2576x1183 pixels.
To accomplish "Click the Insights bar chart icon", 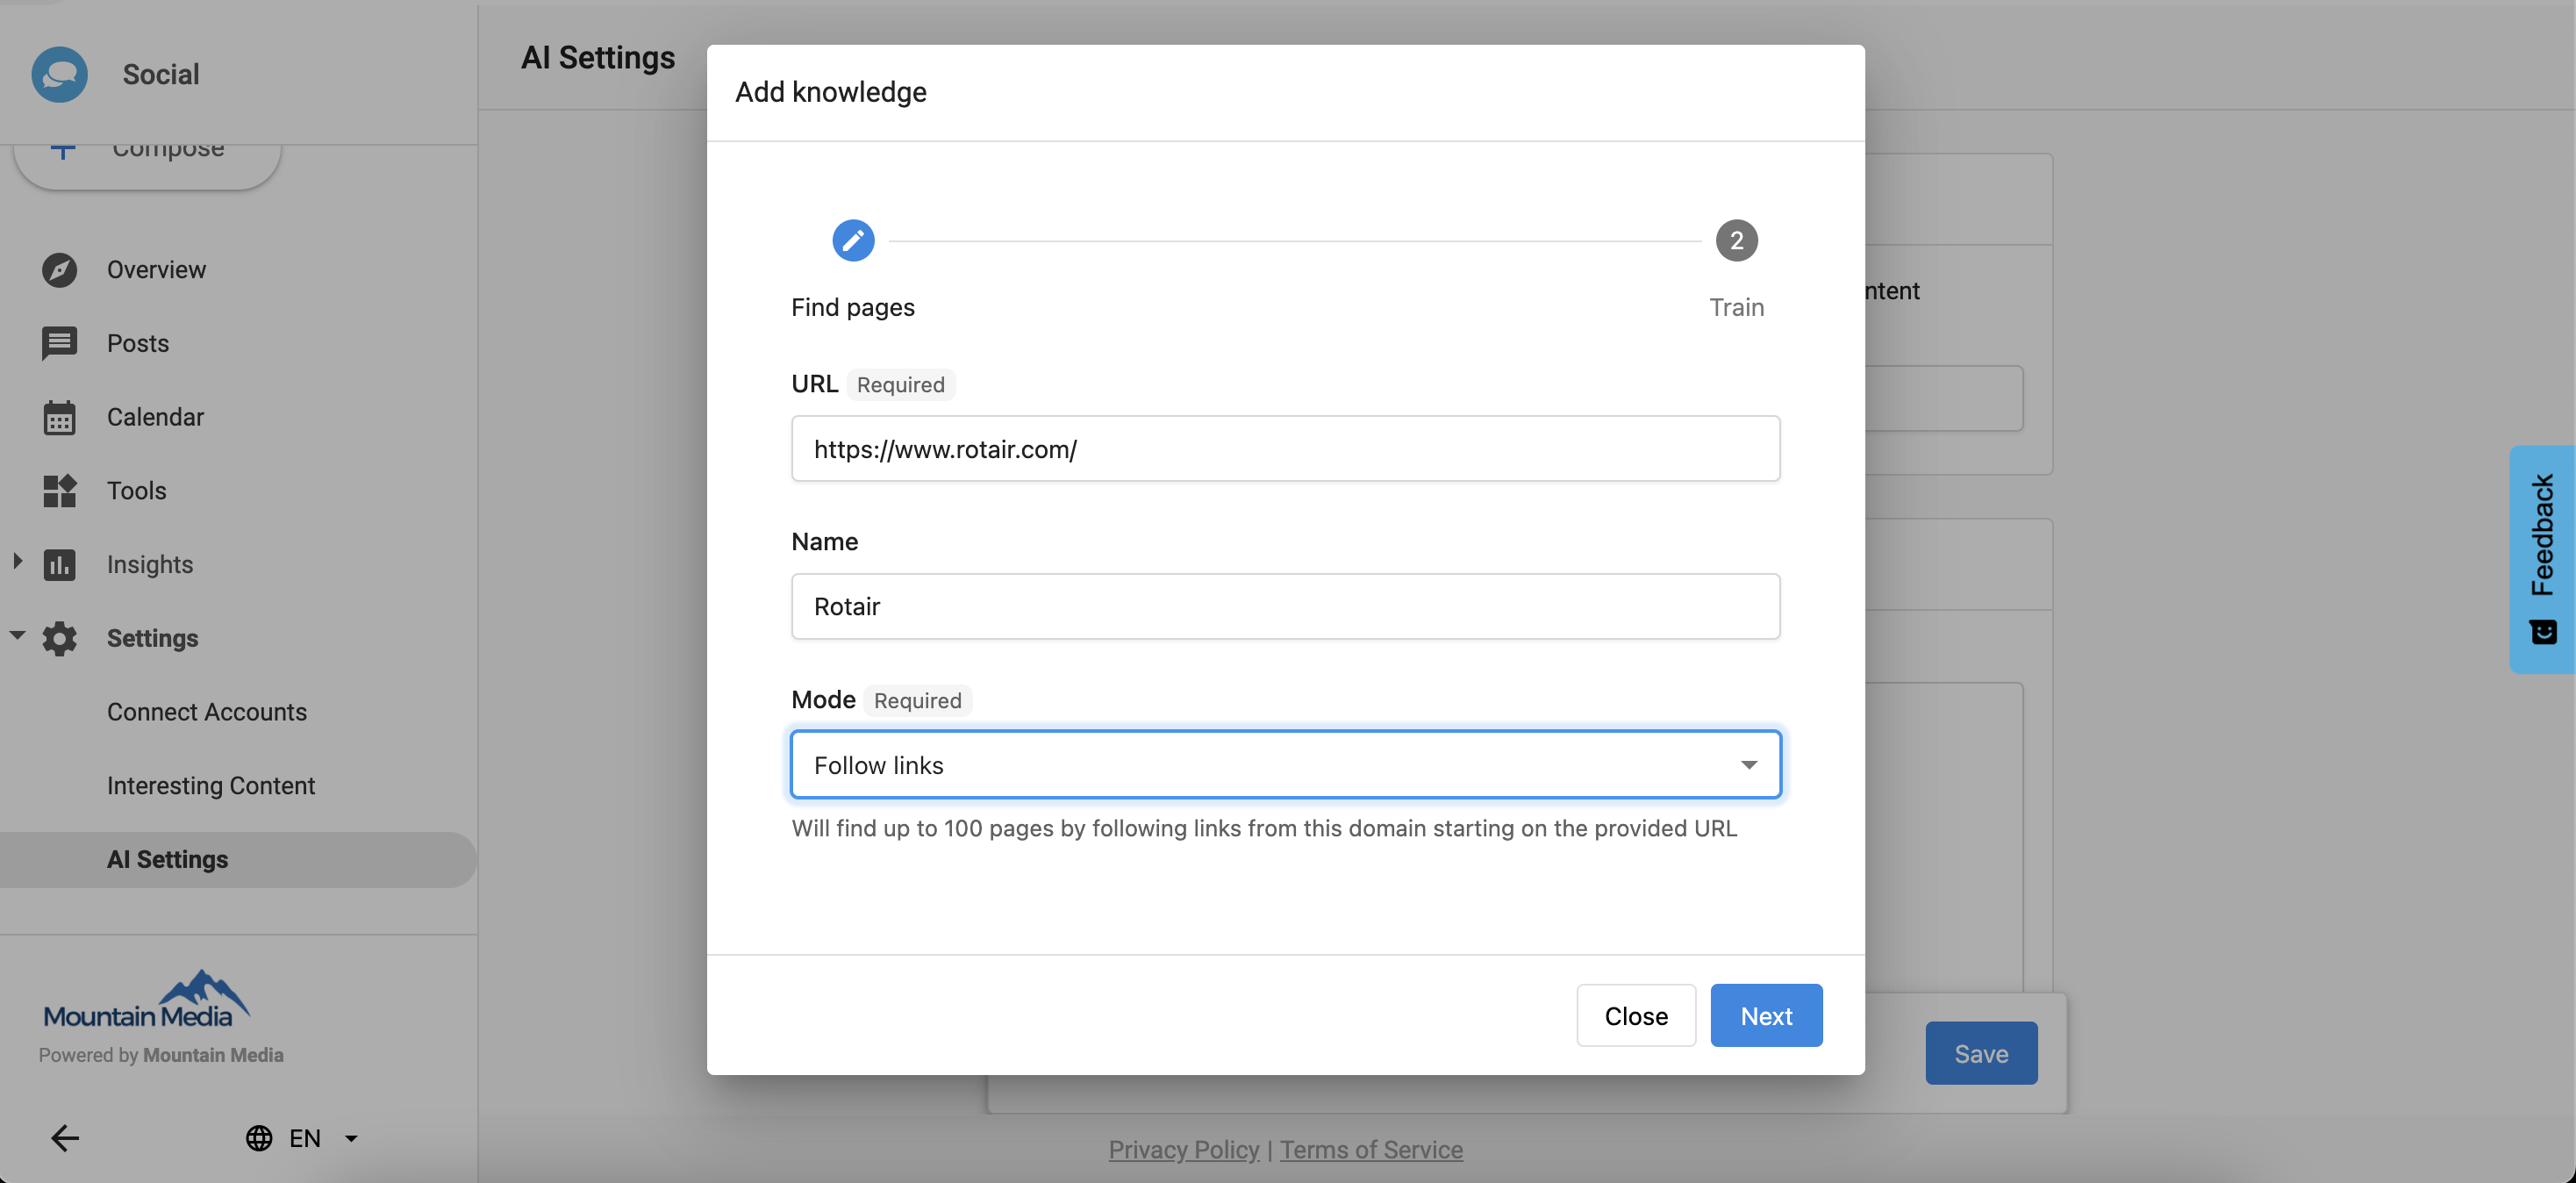I will tap(59, 565).
